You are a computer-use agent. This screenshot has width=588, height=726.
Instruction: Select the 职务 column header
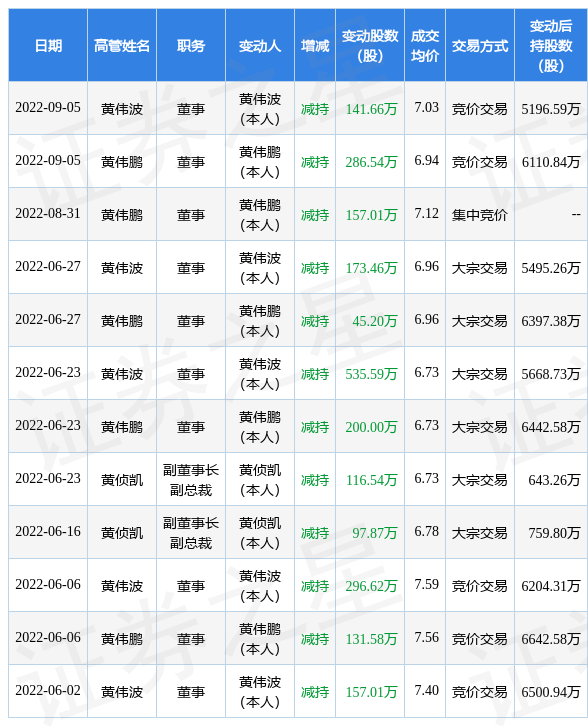pos(191,45)
